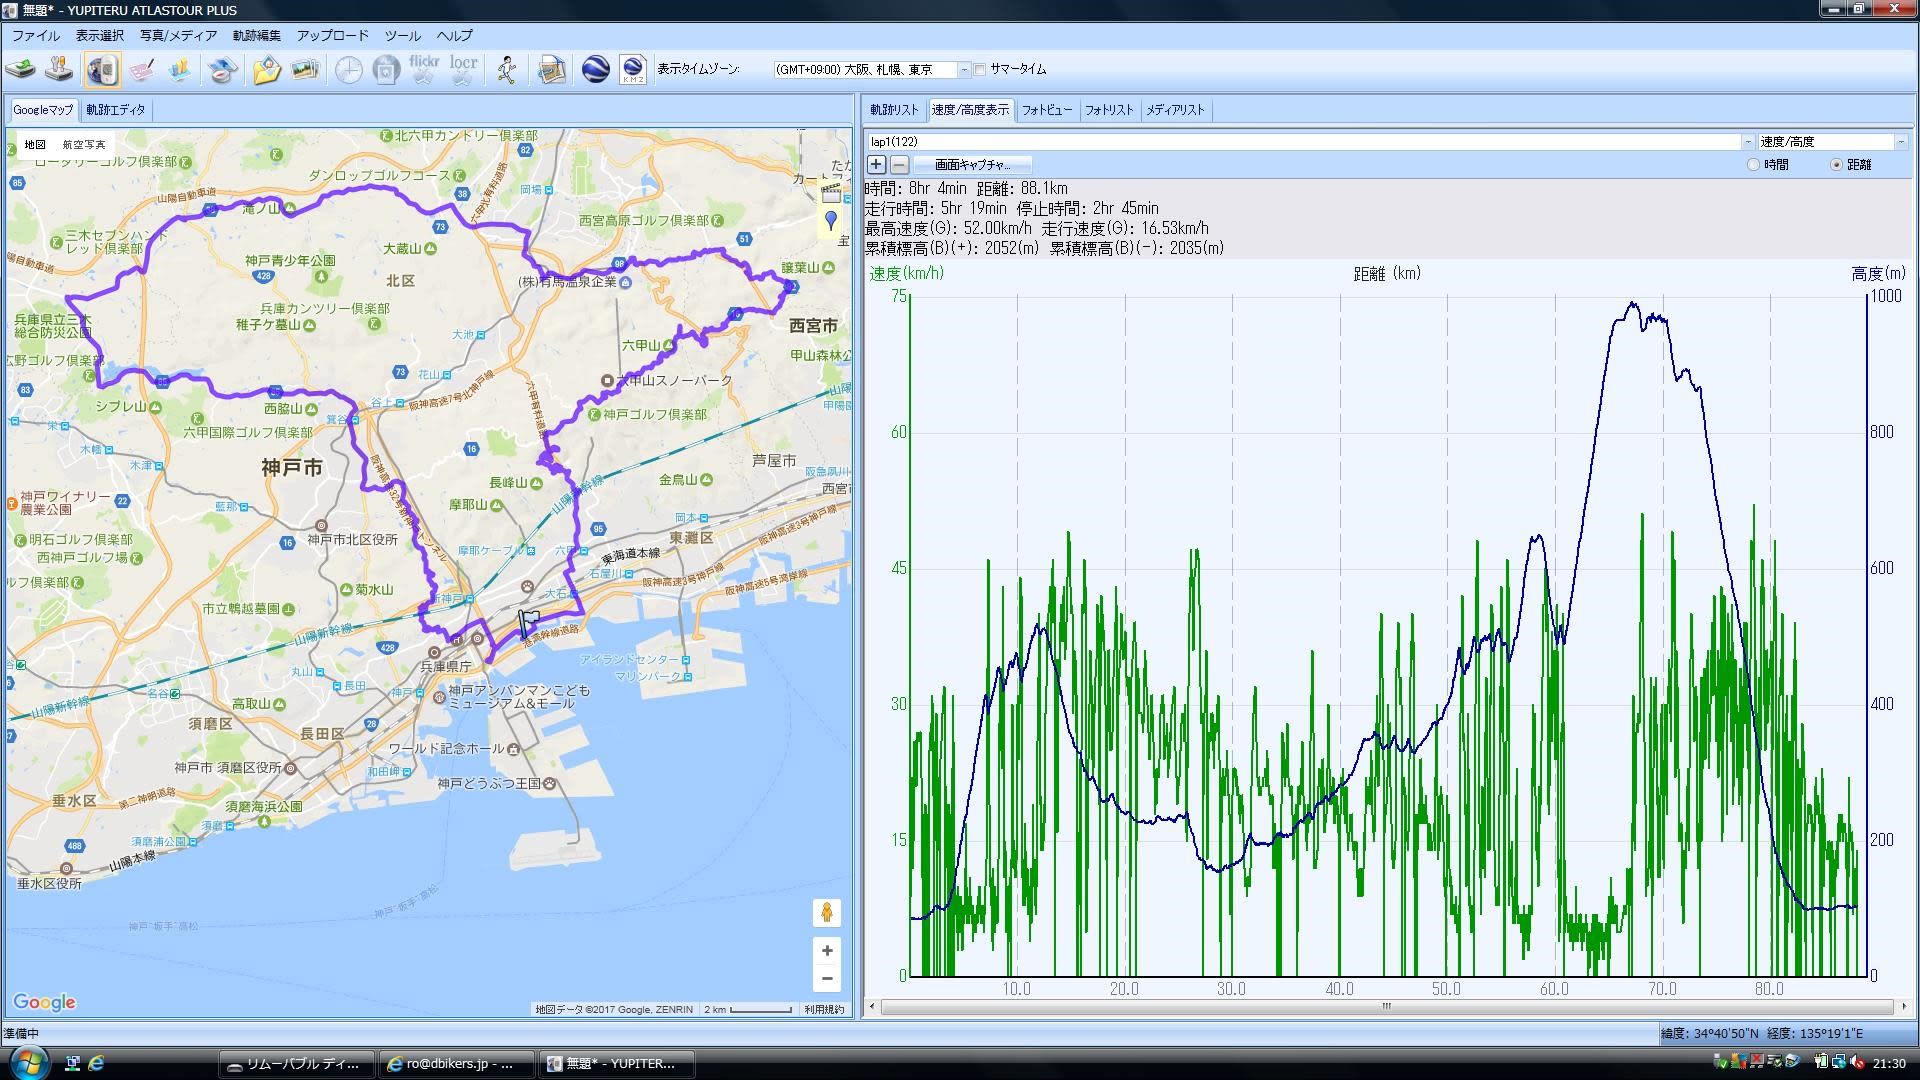Click the graph zoom out minus button
This screenshot has height=1080, width=1920.
pyautogui.click(x=899, y=165)
